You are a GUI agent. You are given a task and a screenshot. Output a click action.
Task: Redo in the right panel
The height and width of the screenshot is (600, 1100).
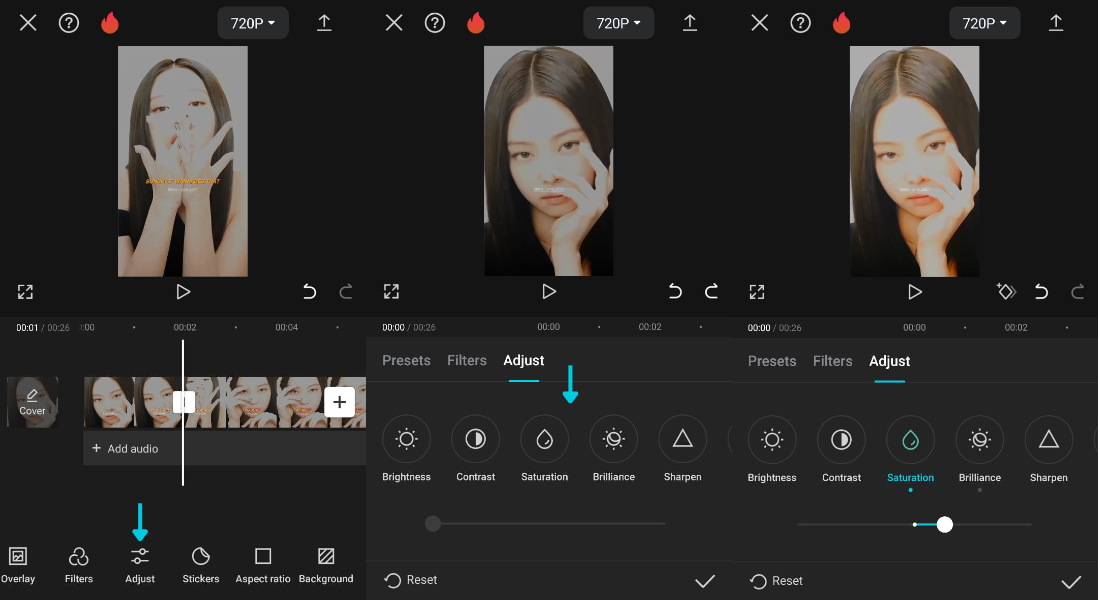1078,291
